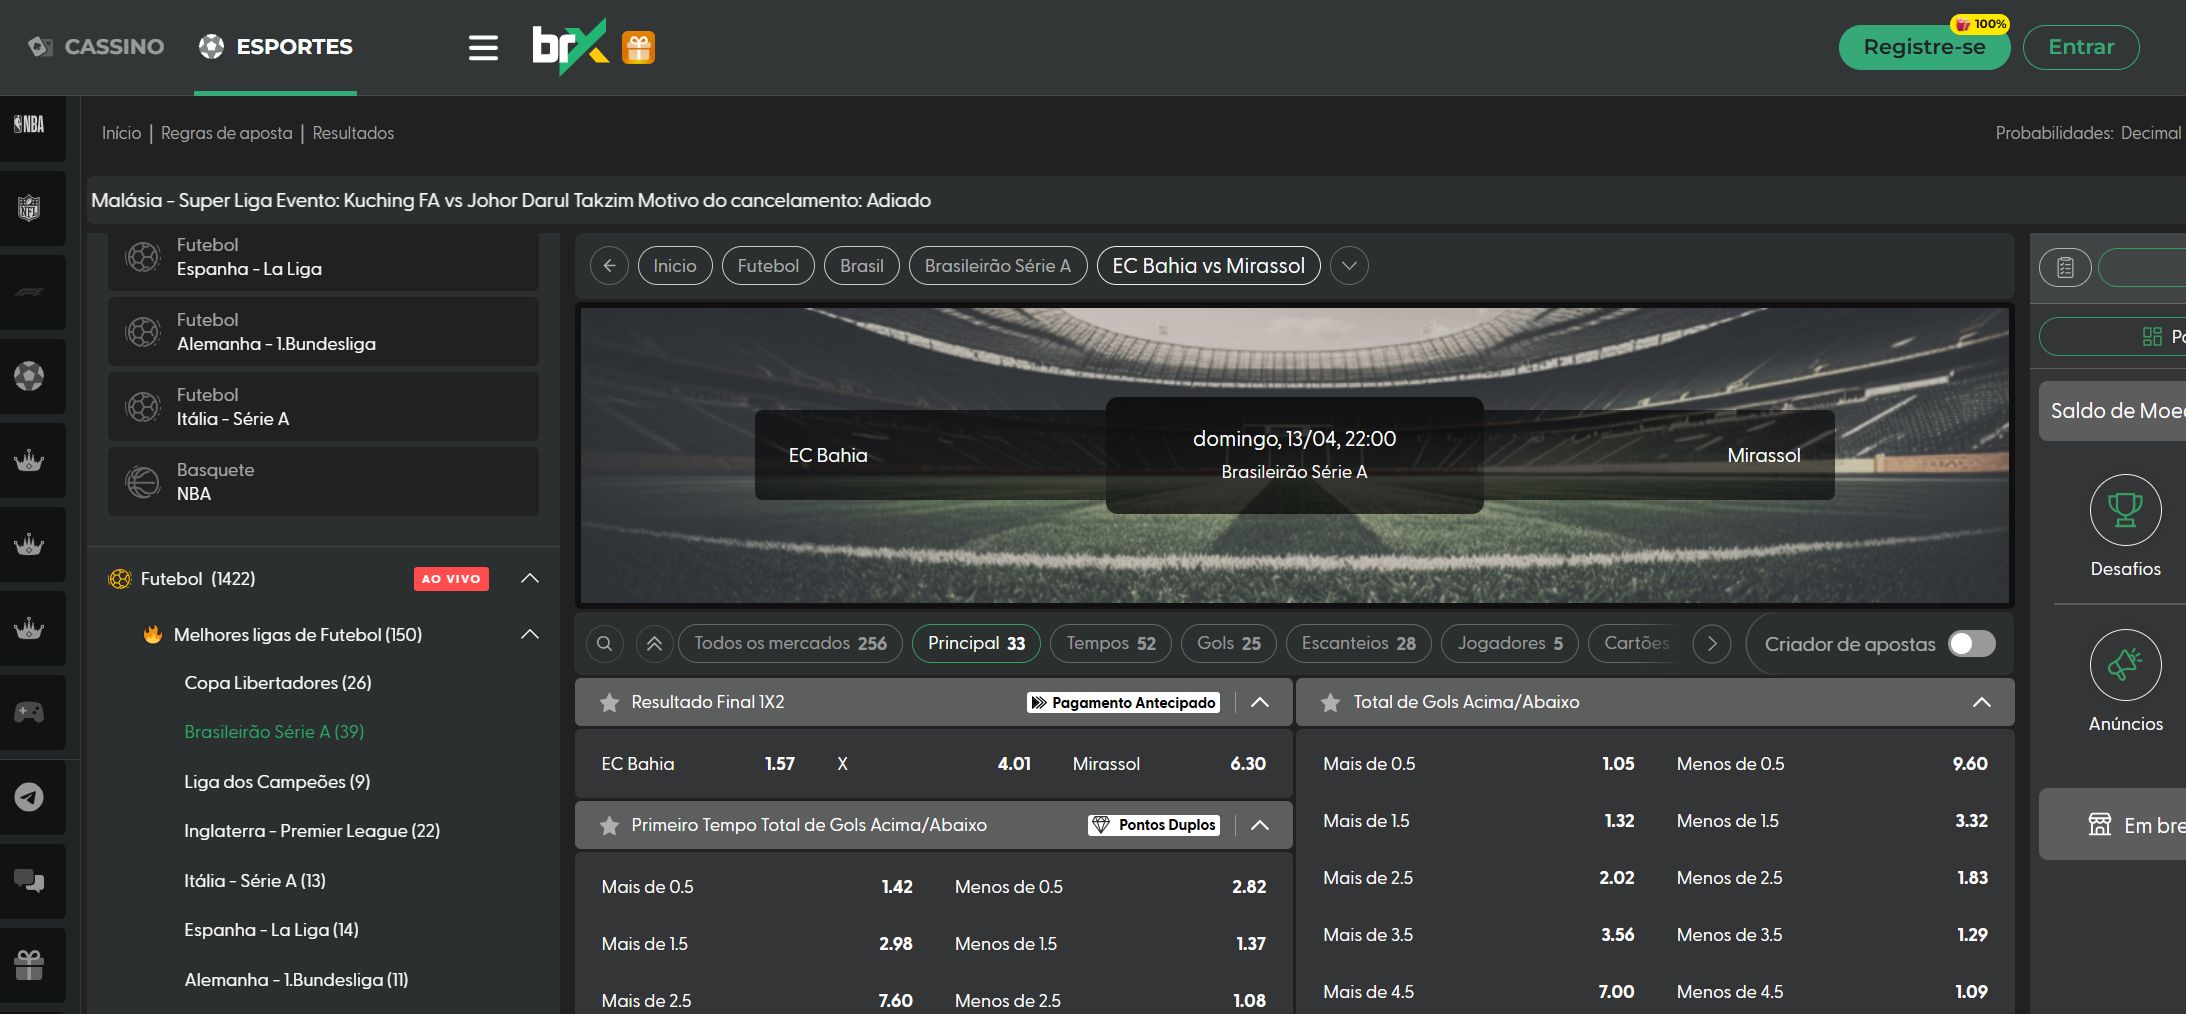Open the bet slip clipboard icon
This screenshot has width=2186, height=1014.
[x=2065, y=267]
